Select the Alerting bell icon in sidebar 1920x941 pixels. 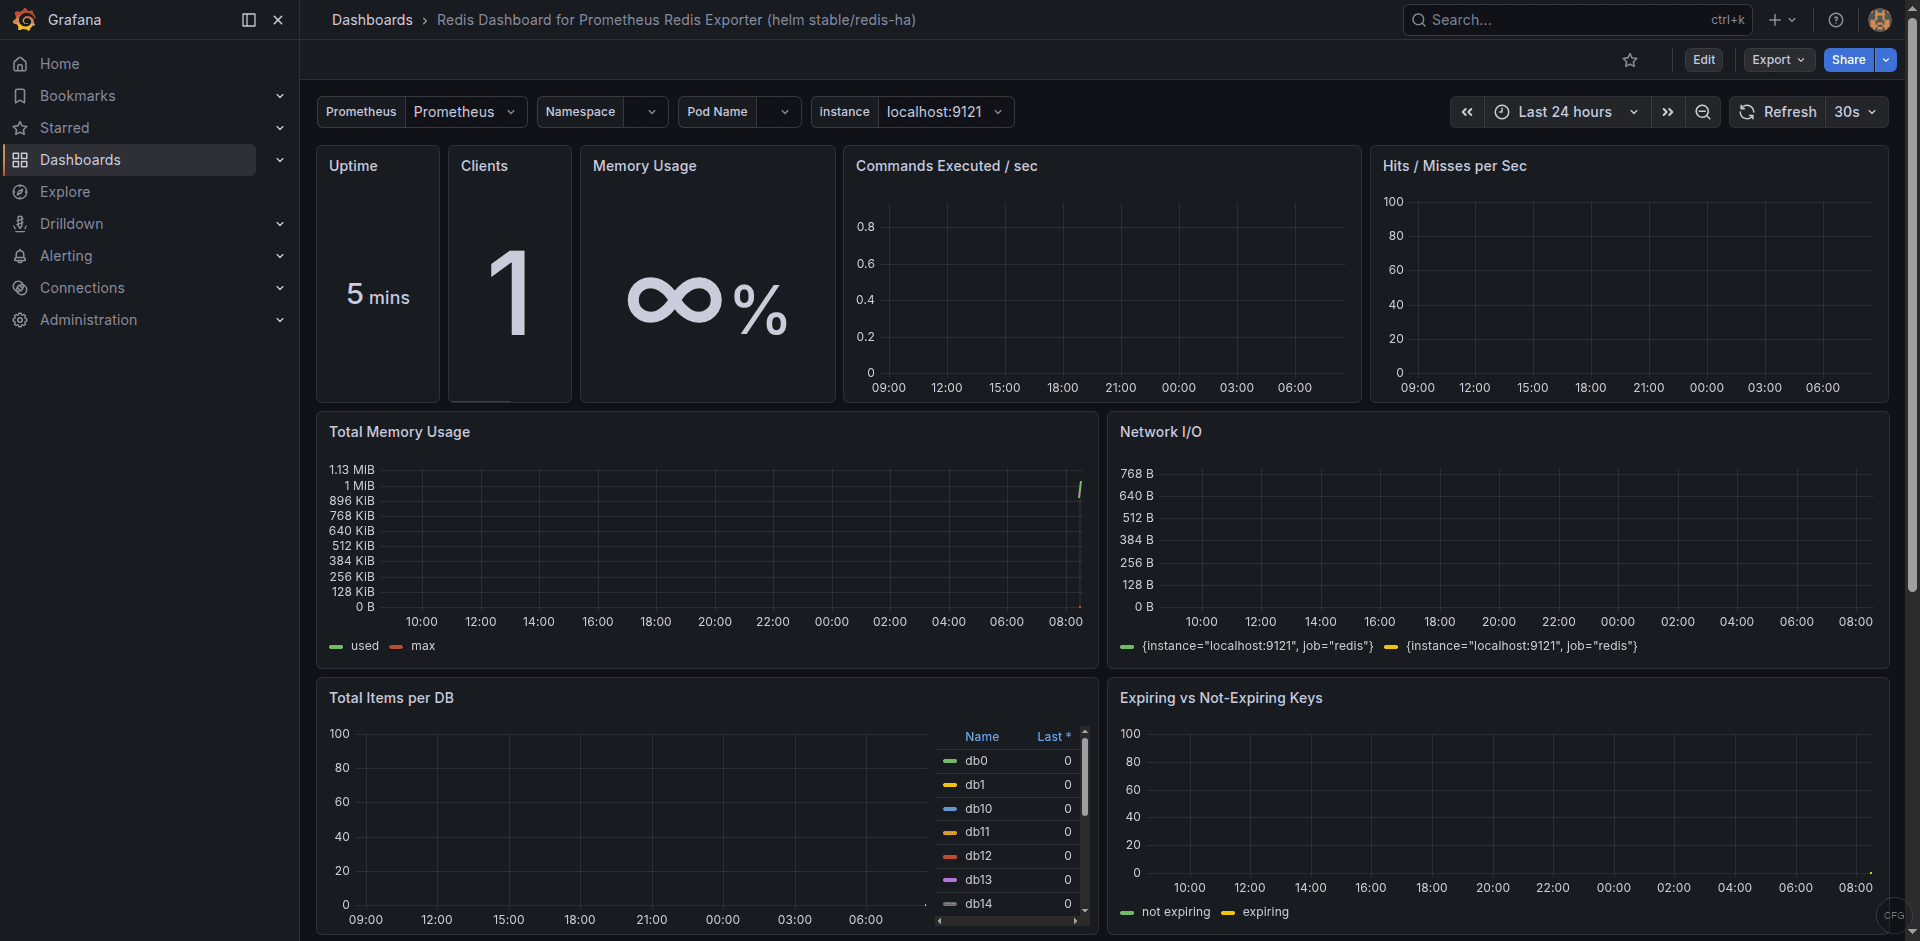pos(20,256)
